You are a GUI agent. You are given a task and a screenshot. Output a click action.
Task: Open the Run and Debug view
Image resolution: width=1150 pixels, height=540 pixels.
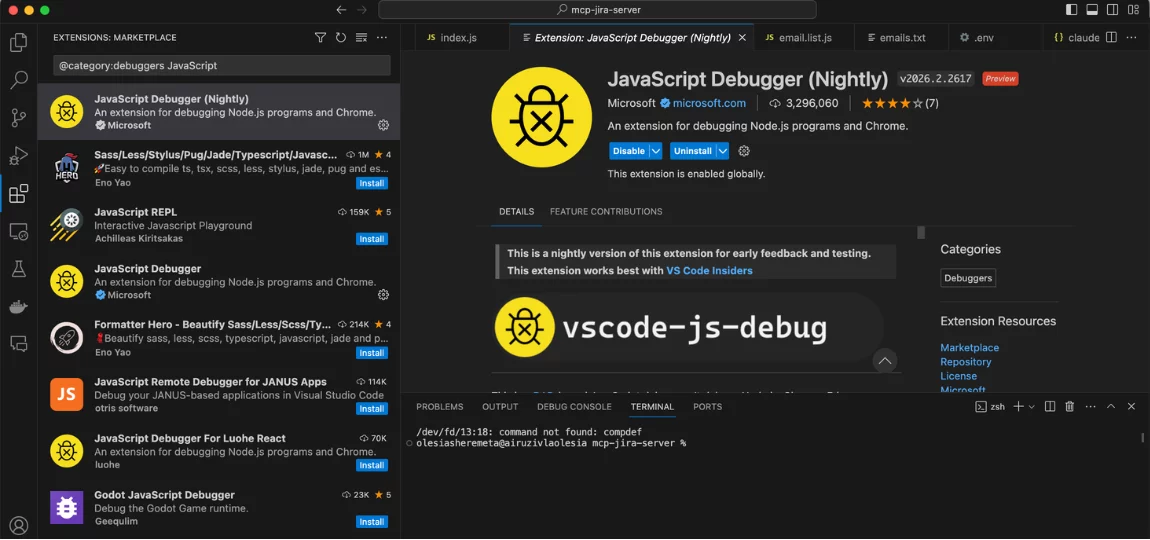coord(18,156)
